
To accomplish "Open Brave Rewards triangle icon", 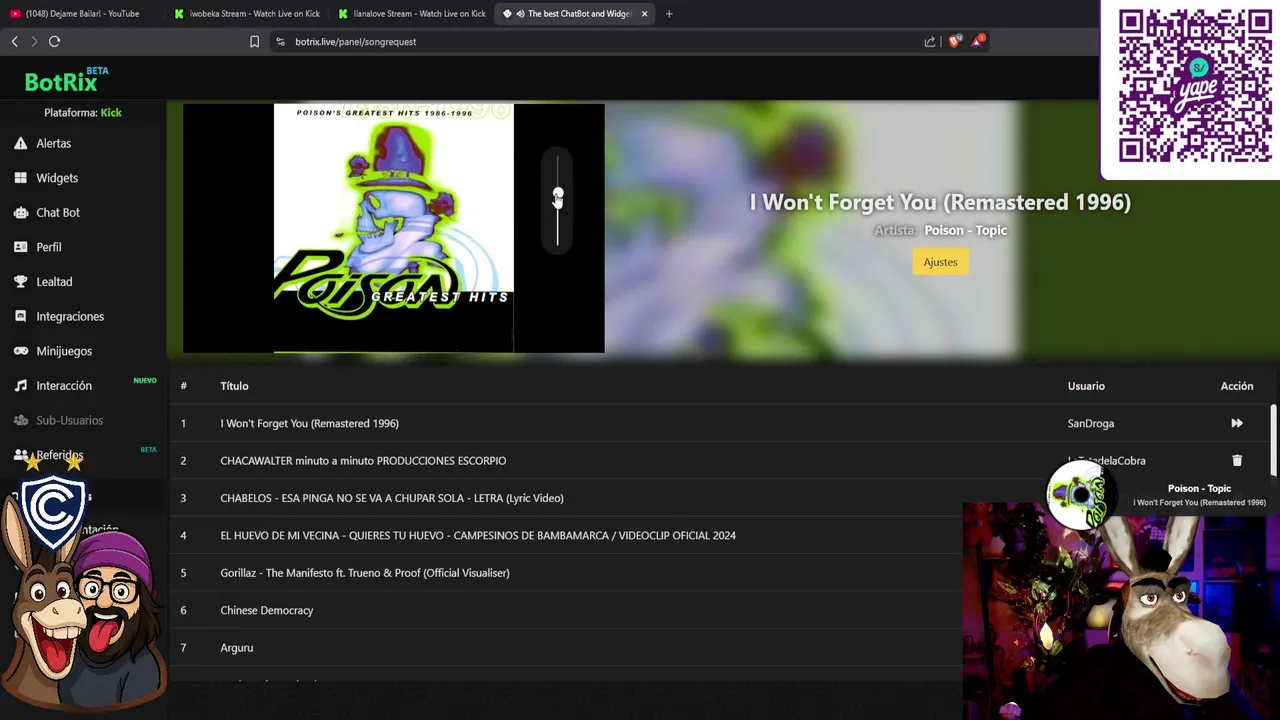I will pyautogui.click(x=977, y=41).
